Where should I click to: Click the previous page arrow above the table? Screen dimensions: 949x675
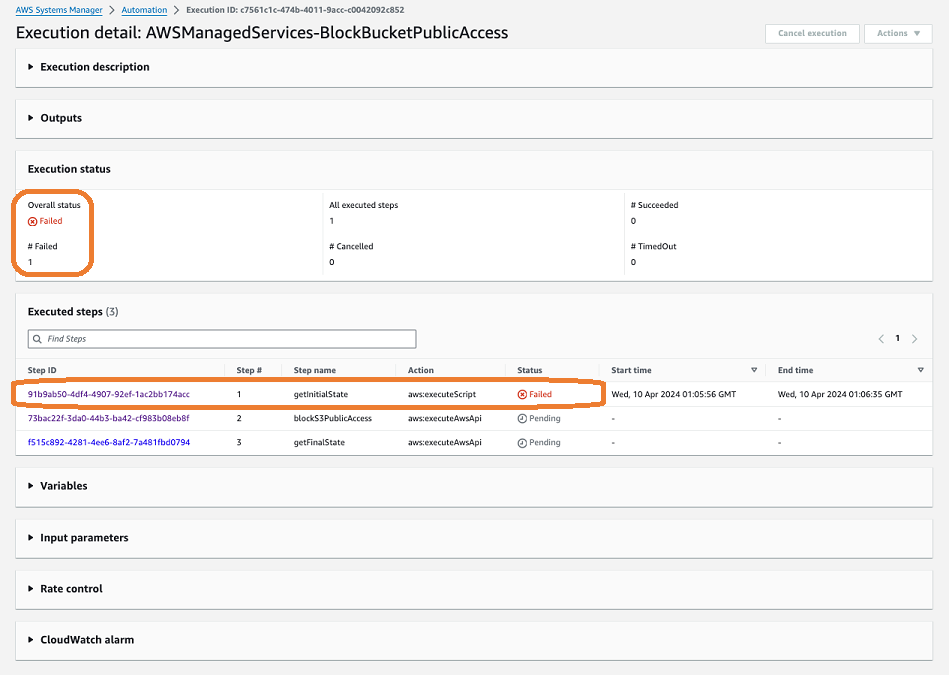pyautogui.click(x=881, y=339)
